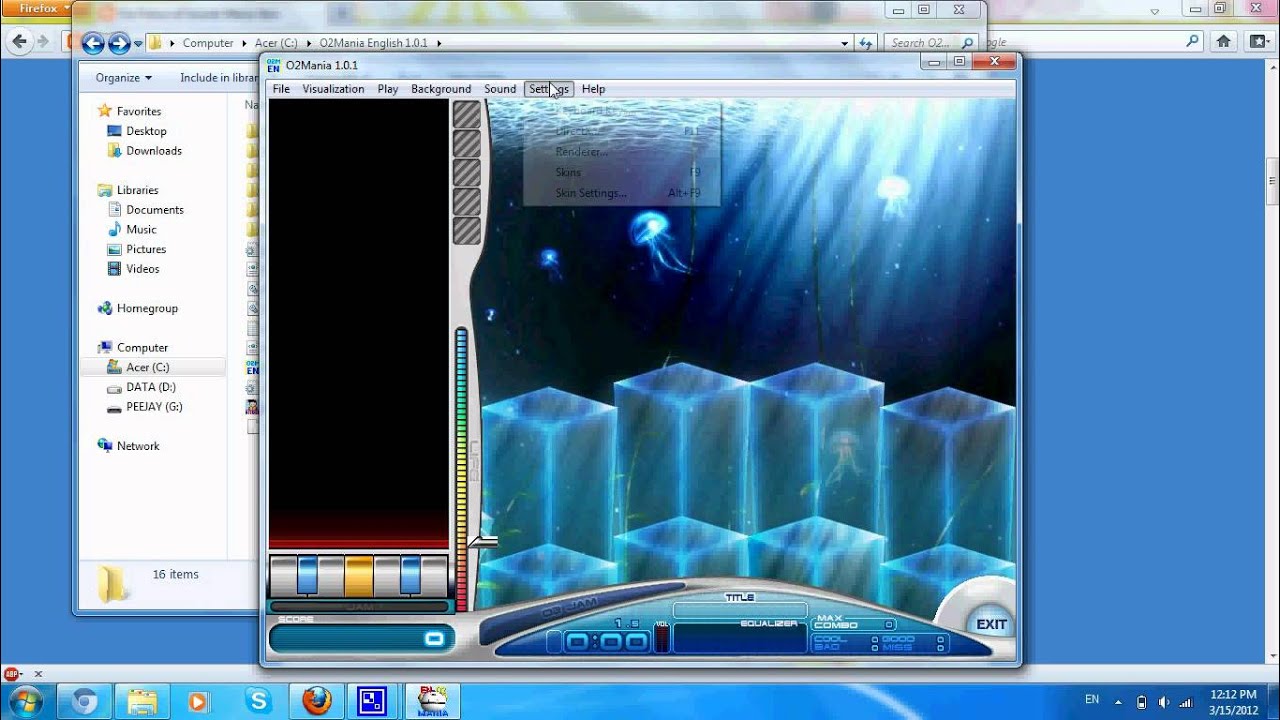Open the Organize dropdown in Explorer
Viewport: 1280px width, 720px height.
coord(124,77)
